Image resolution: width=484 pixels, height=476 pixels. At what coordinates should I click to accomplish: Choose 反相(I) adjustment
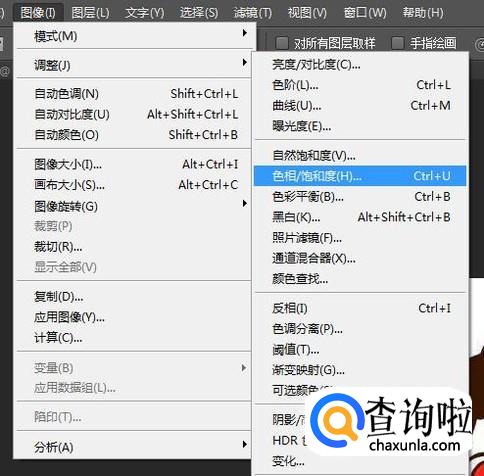point(361,308)
